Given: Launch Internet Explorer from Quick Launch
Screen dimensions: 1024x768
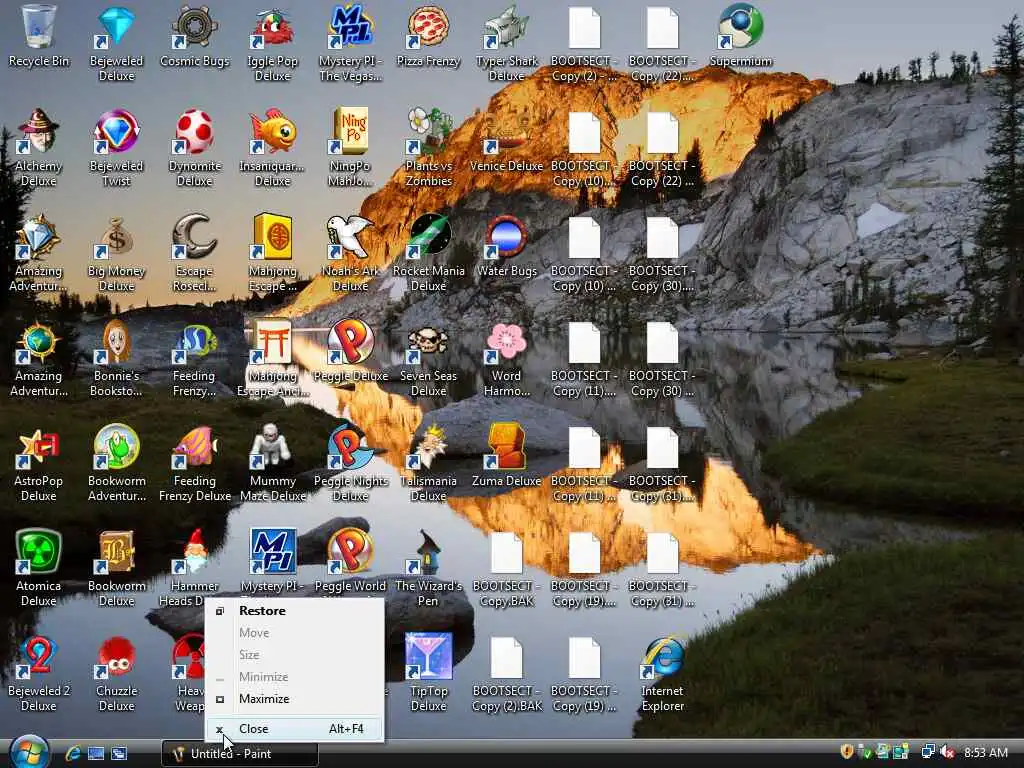Looking at the screenshot, I should click(x=72, y=753).
